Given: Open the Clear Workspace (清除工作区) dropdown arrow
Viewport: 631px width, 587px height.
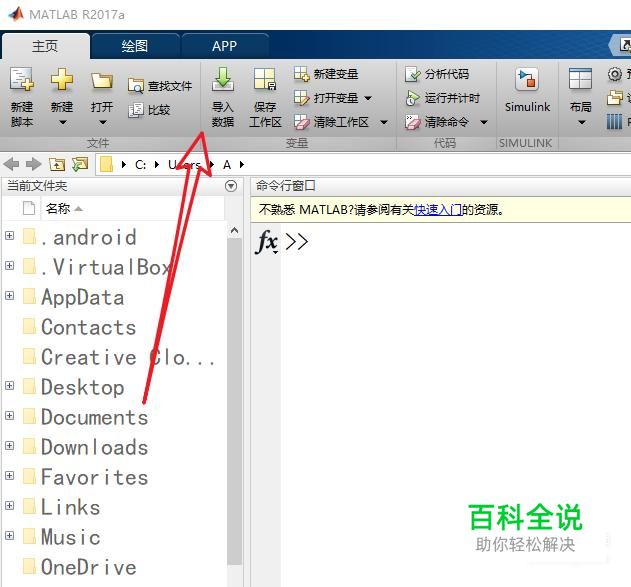Looking at the screenshot, I should [384, 122].
